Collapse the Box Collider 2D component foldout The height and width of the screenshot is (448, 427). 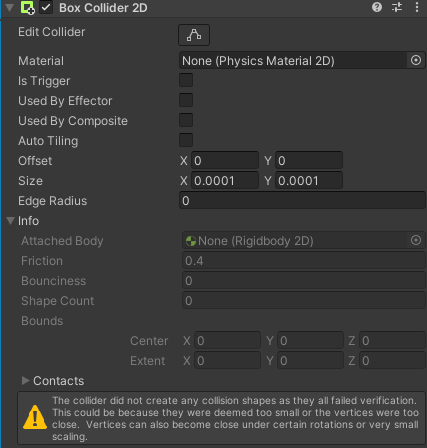point(10,8)
